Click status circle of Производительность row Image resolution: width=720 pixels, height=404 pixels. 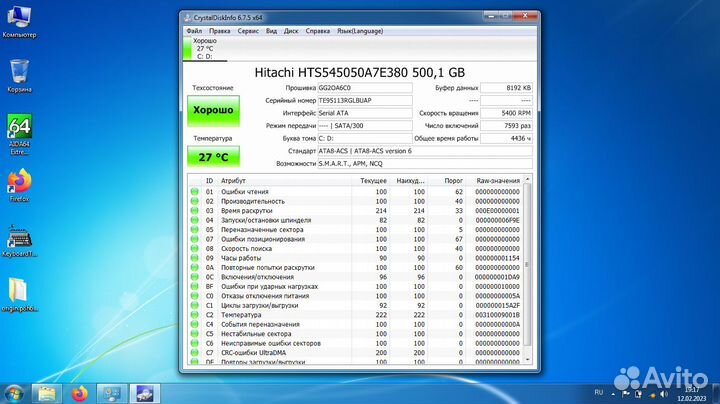pos(195,202)
